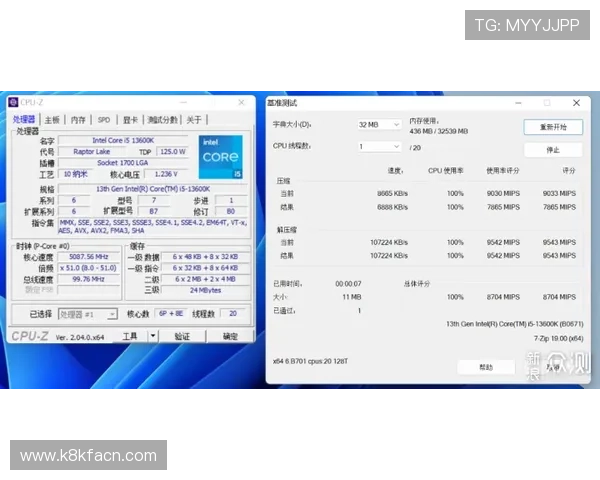Click the L3 cache 24 MBytes value
The width and height of the screenshot is (600, 480).
point(206,291)
